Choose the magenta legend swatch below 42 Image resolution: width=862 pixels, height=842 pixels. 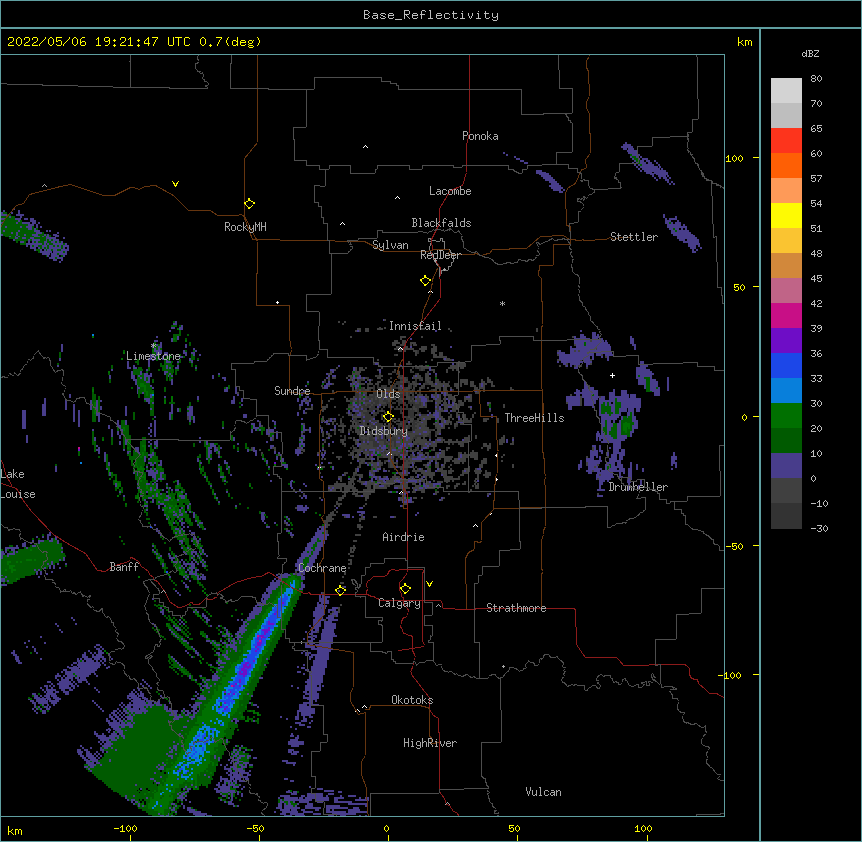coord(786,315)
